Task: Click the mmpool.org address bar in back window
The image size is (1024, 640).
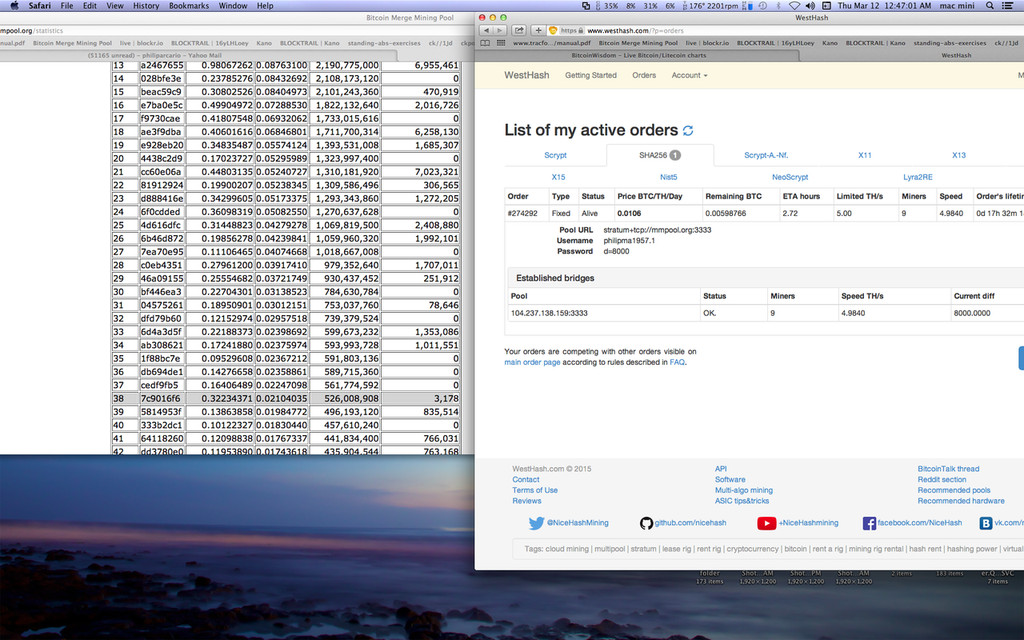Action: tap(235, 30)
